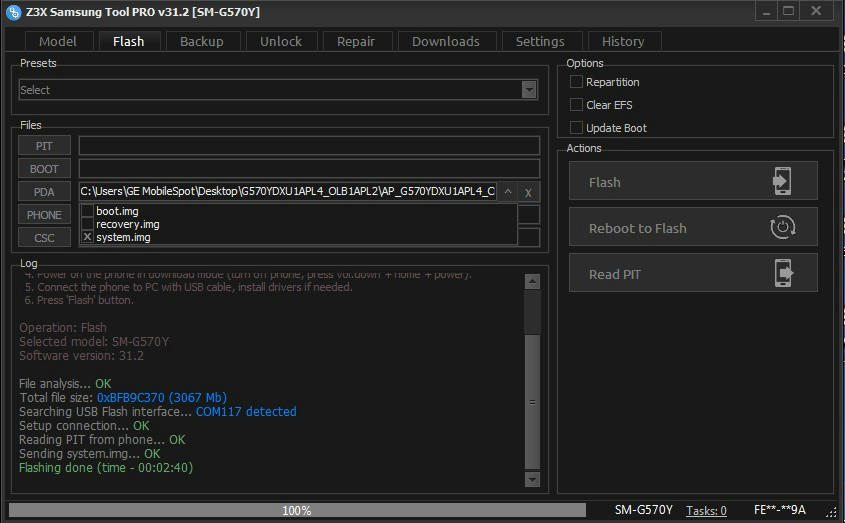Click the PHONE file button

point(44,215)
